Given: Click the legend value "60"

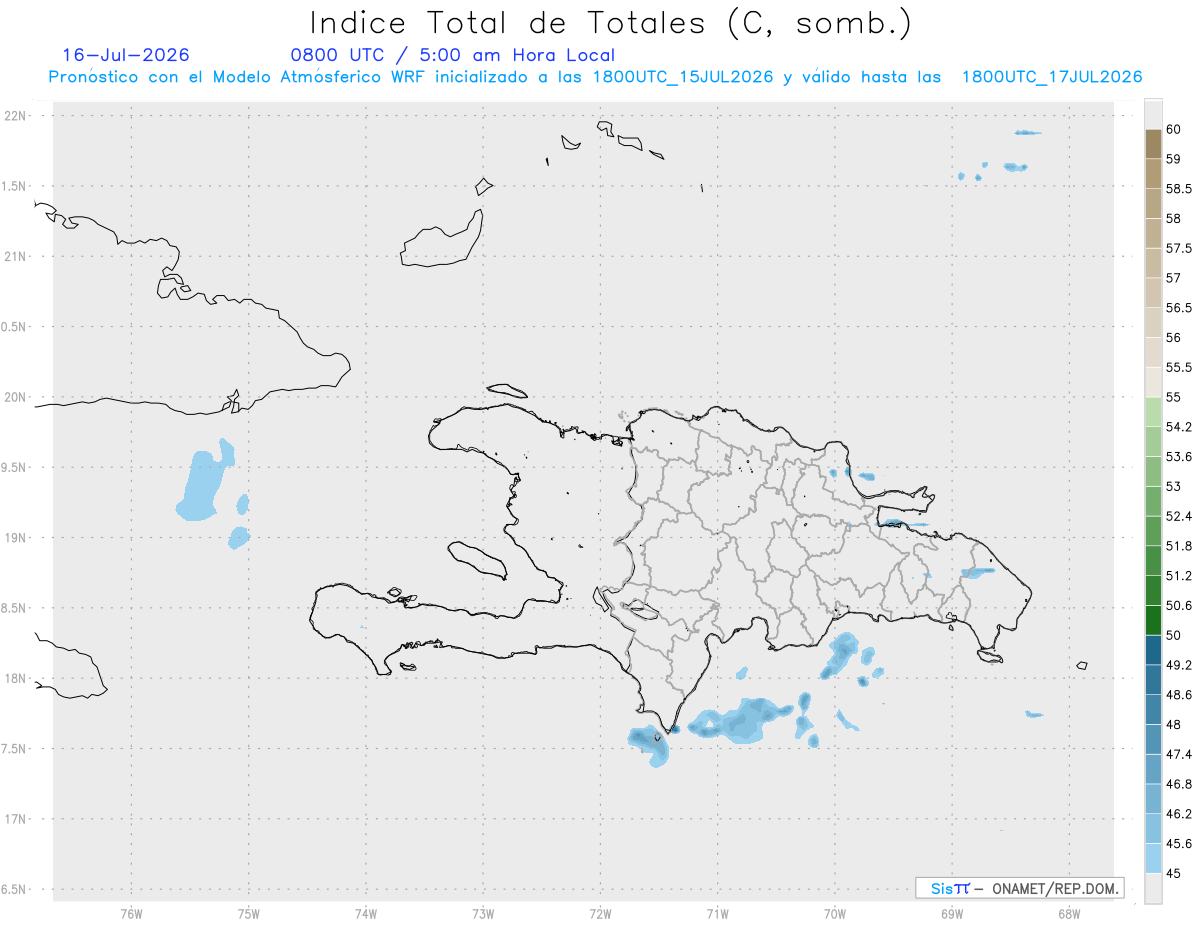Looking at the screenshot, I should pyautogui.click(x=1174, y=129).
